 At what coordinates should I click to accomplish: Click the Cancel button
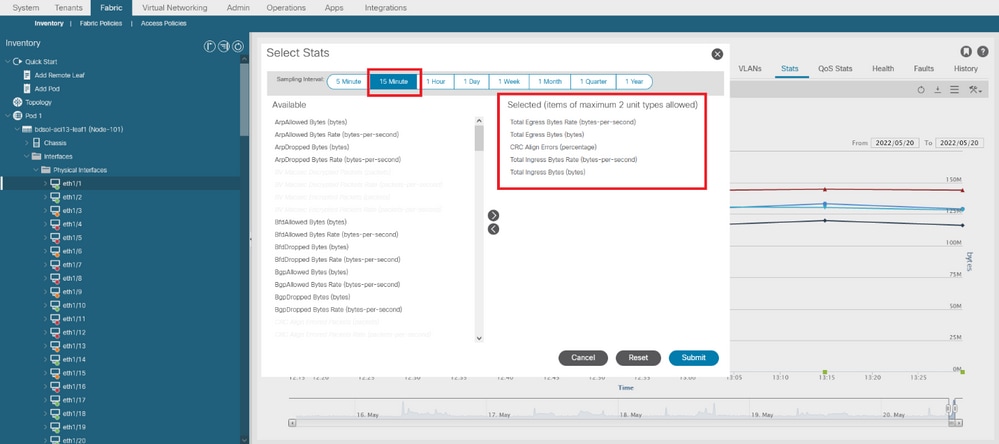583,358
